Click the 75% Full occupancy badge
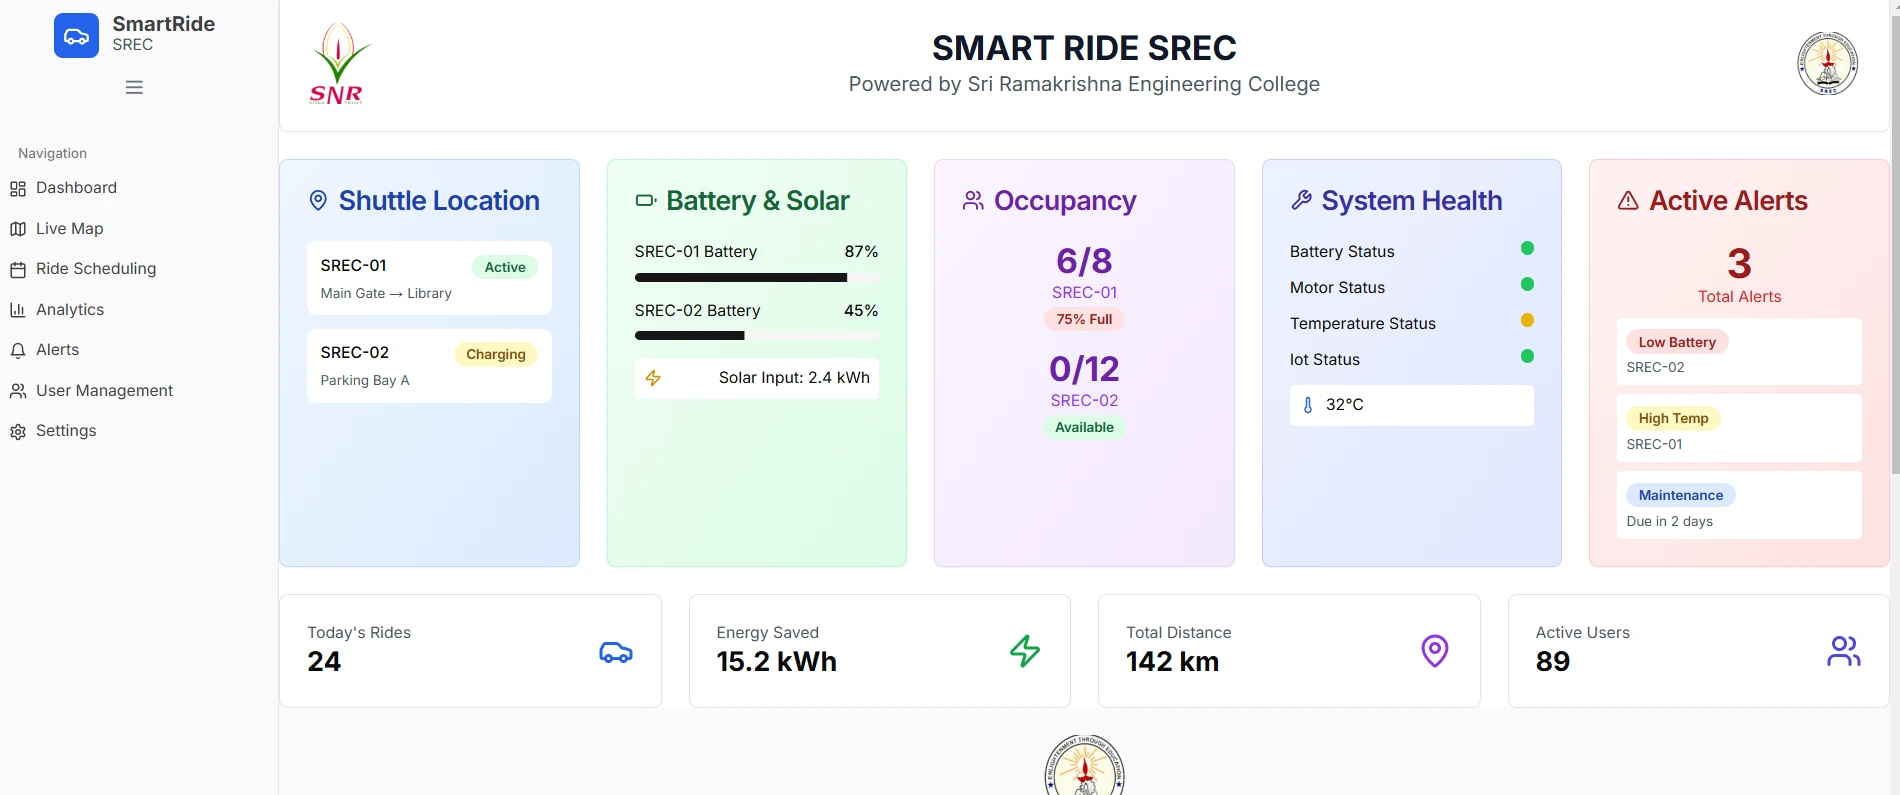Screen dimensions: 1900x795 (x=1084, y=319)
